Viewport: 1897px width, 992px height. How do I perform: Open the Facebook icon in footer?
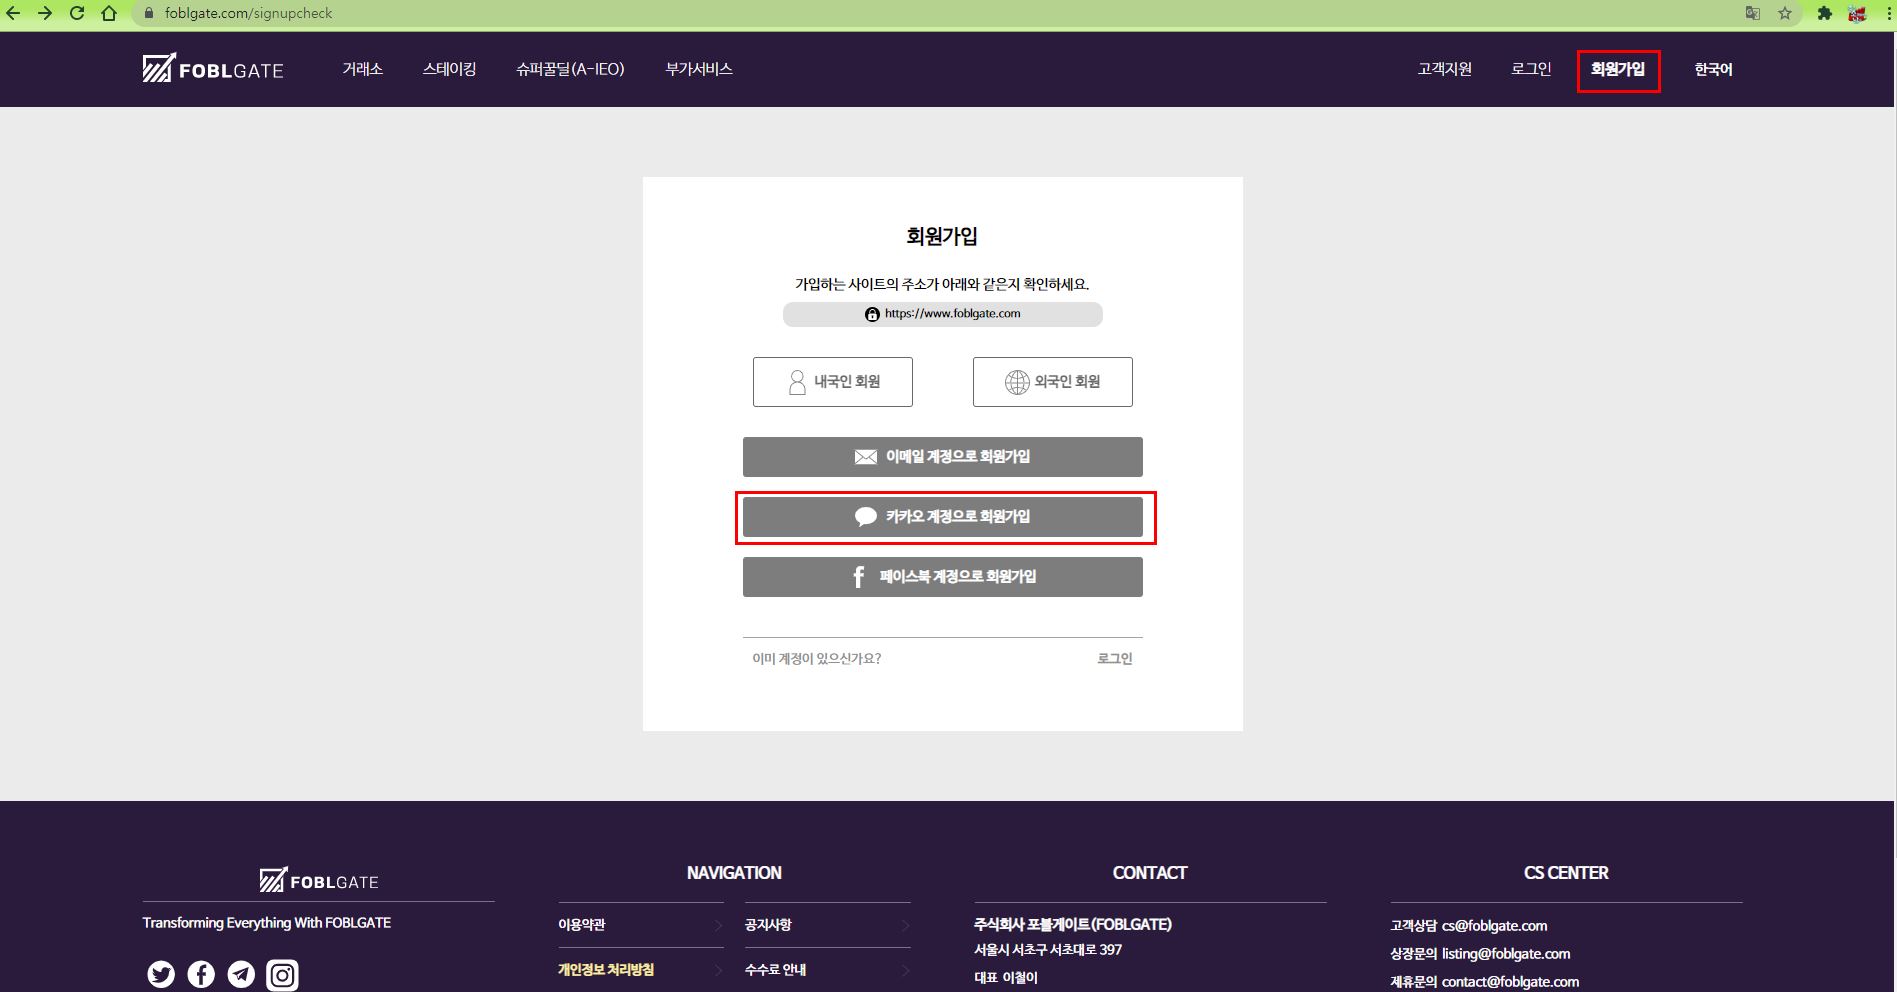pyautogui.click(x=201, y=974)
